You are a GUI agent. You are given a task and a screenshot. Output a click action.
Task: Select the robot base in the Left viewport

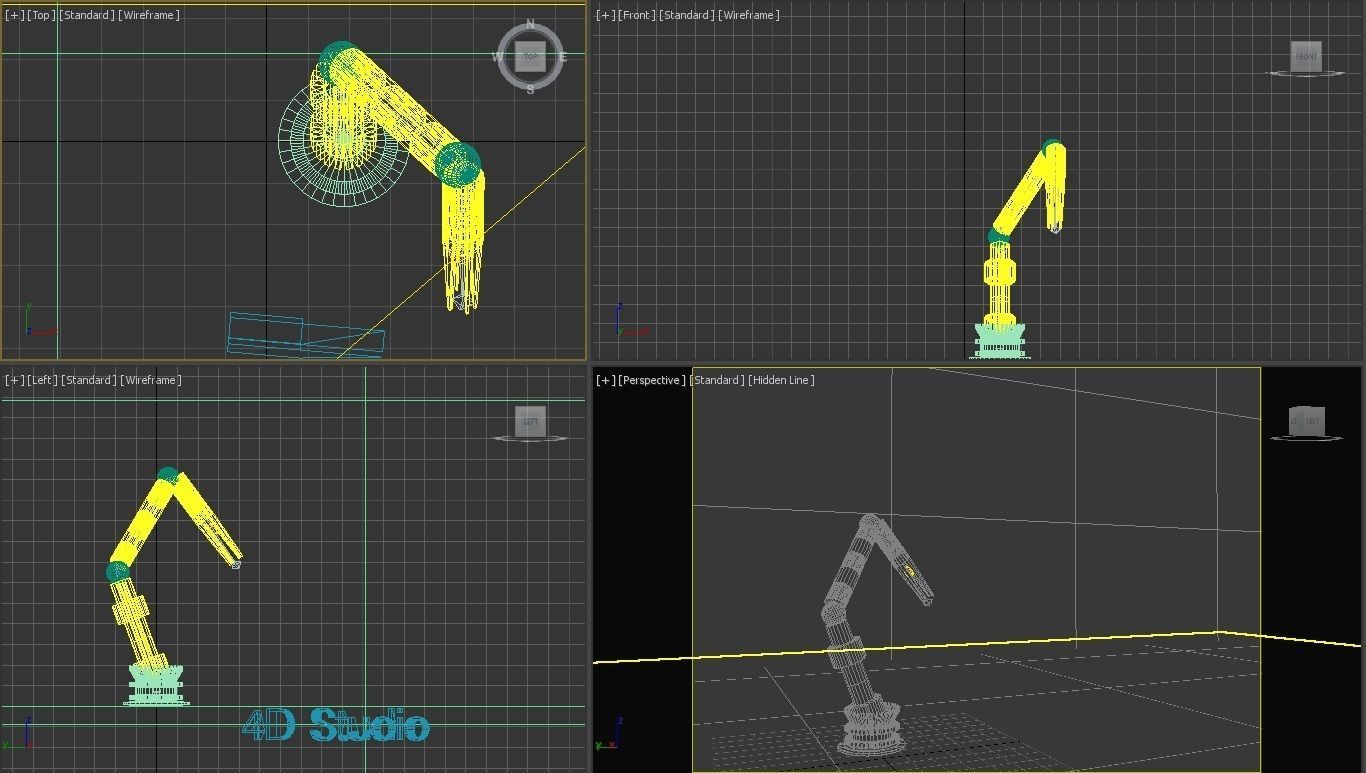click(156, 685)
